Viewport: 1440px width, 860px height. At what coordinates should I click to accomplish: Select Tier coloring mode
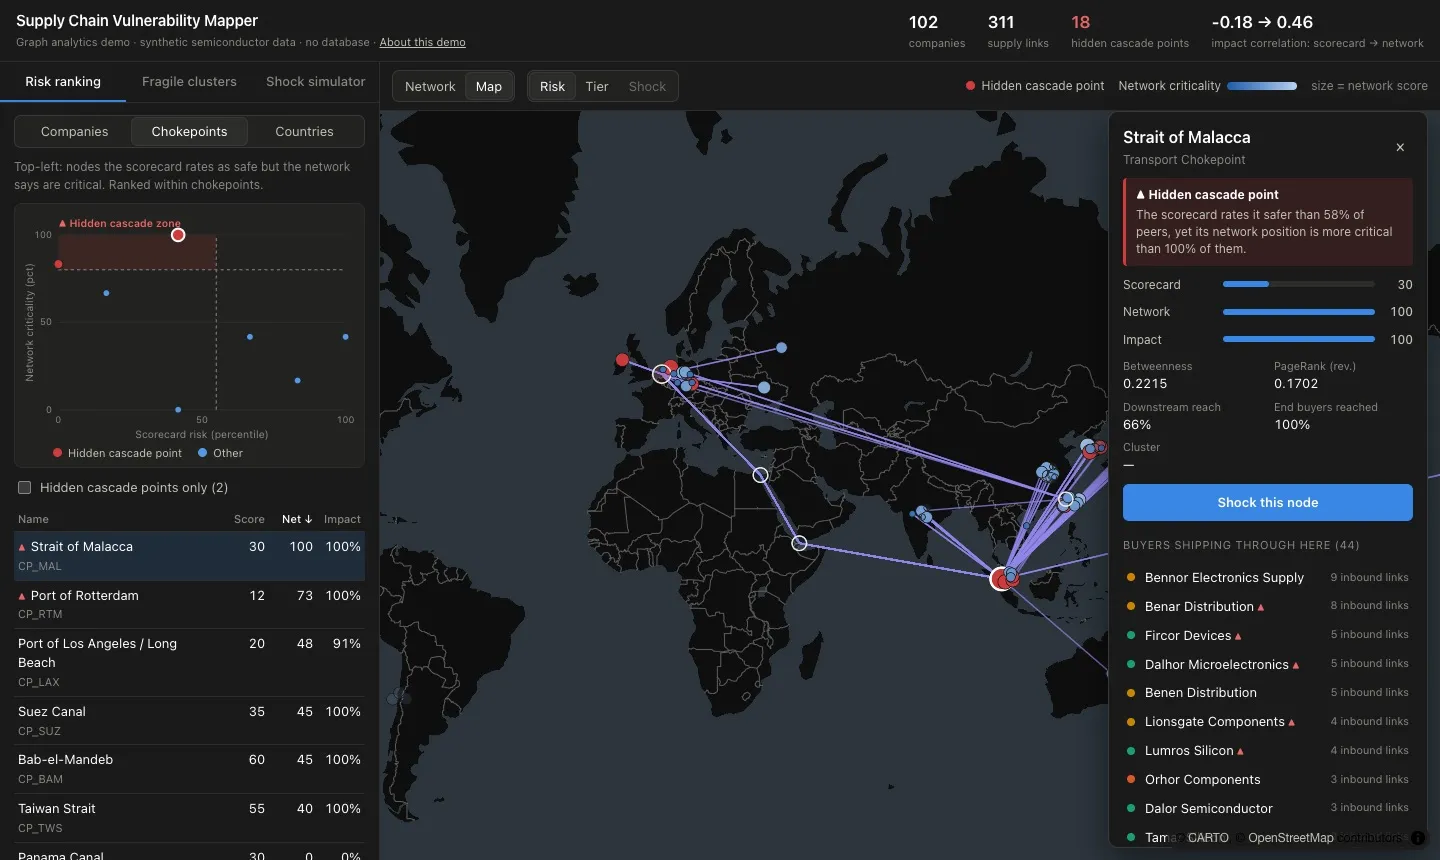coord(597,87)
